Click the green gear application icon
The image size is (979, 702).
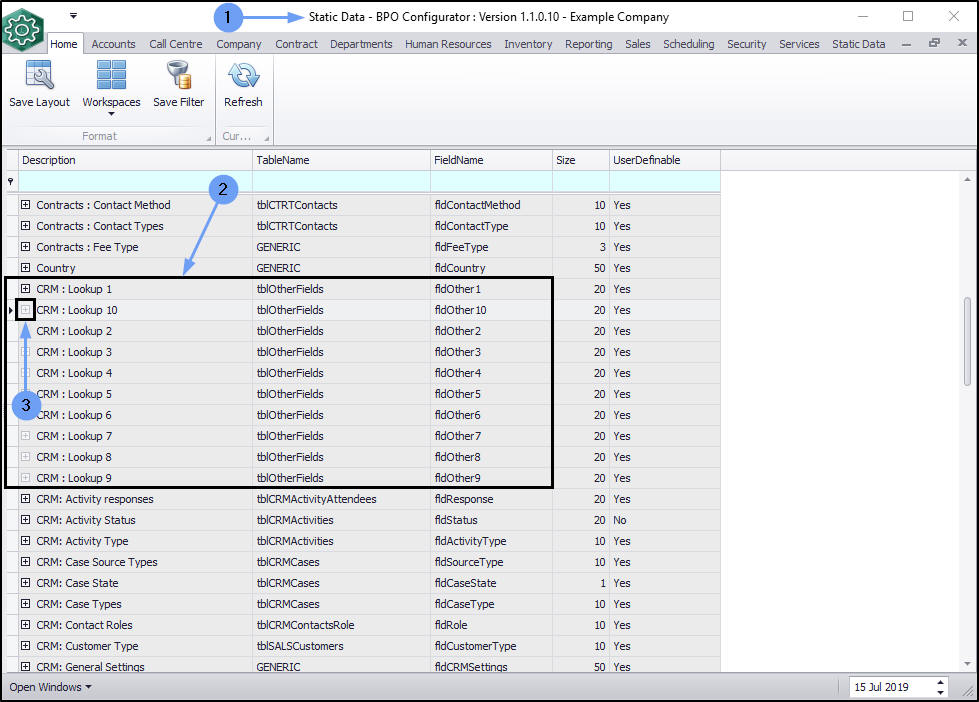tap(22, 29)
